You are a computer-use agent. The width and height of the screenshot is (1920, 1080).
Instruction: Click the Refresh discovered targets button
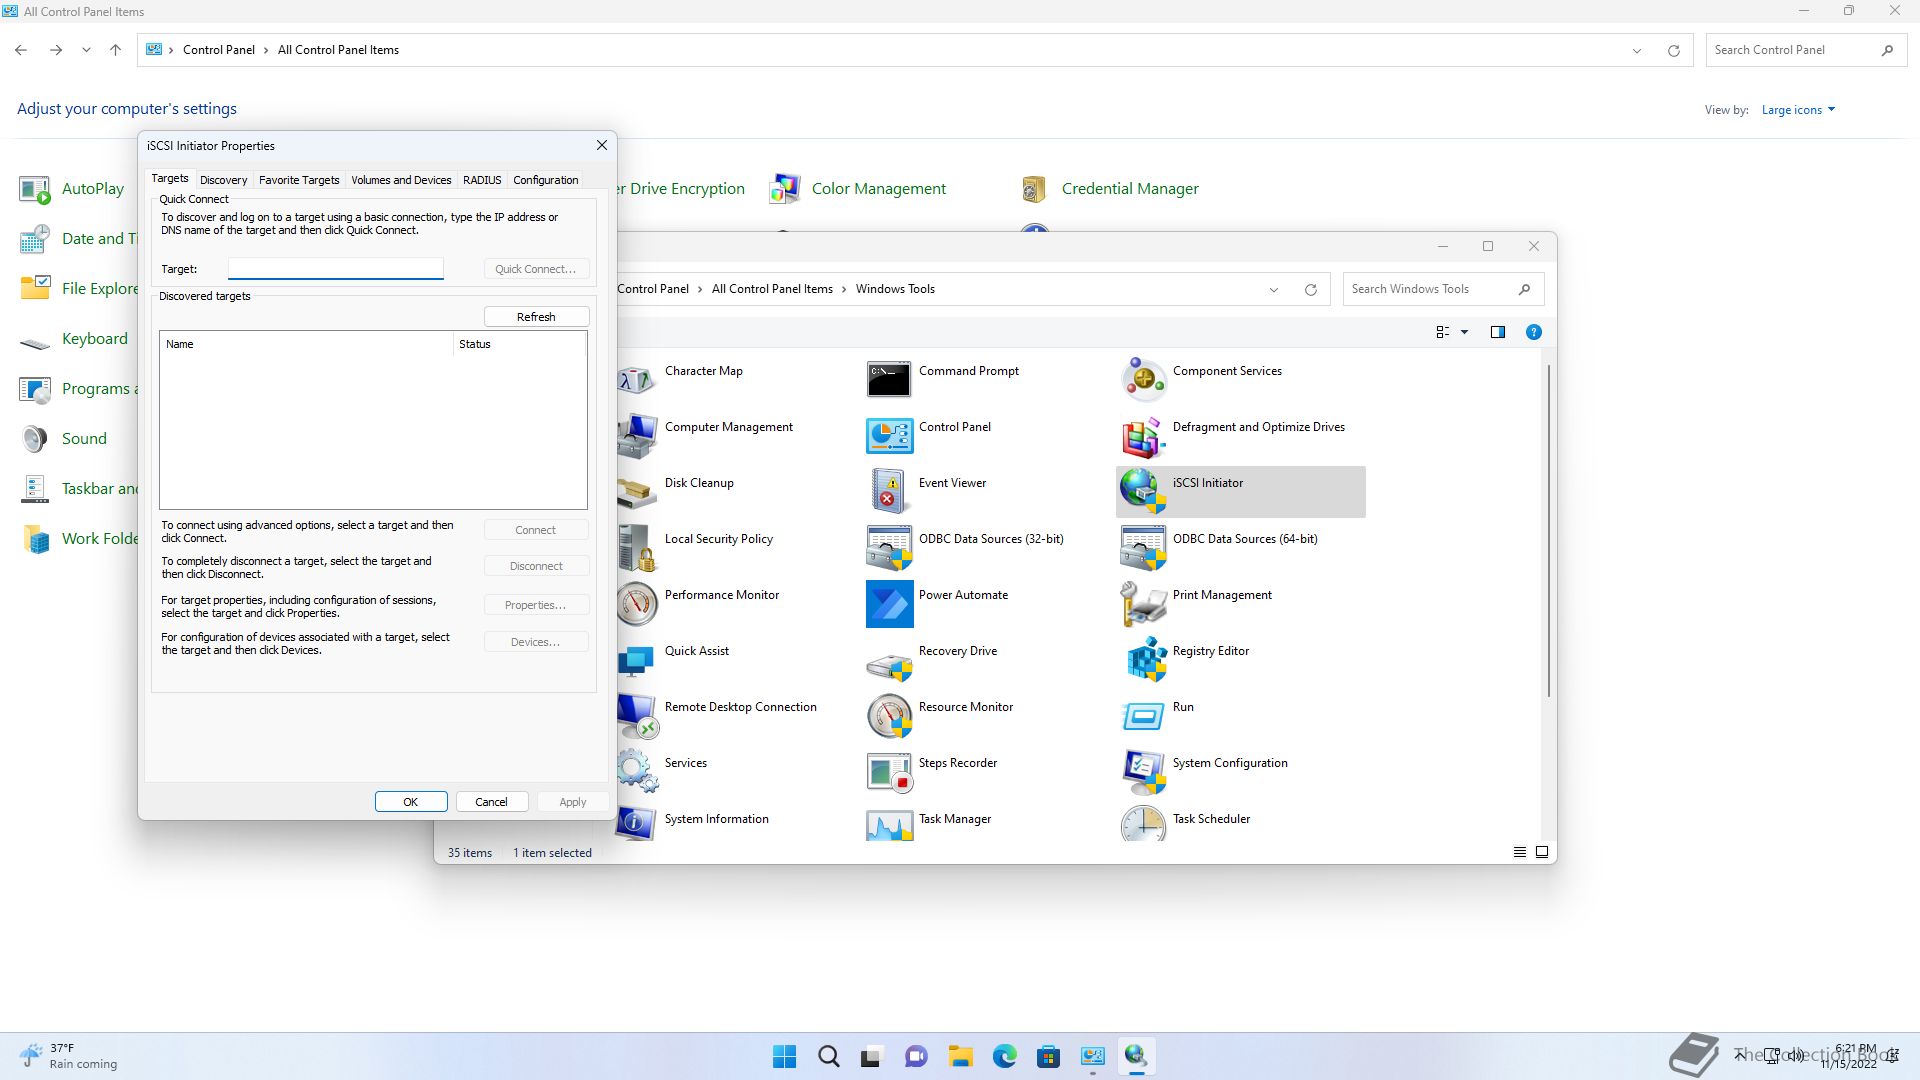[x=536, y=317]
